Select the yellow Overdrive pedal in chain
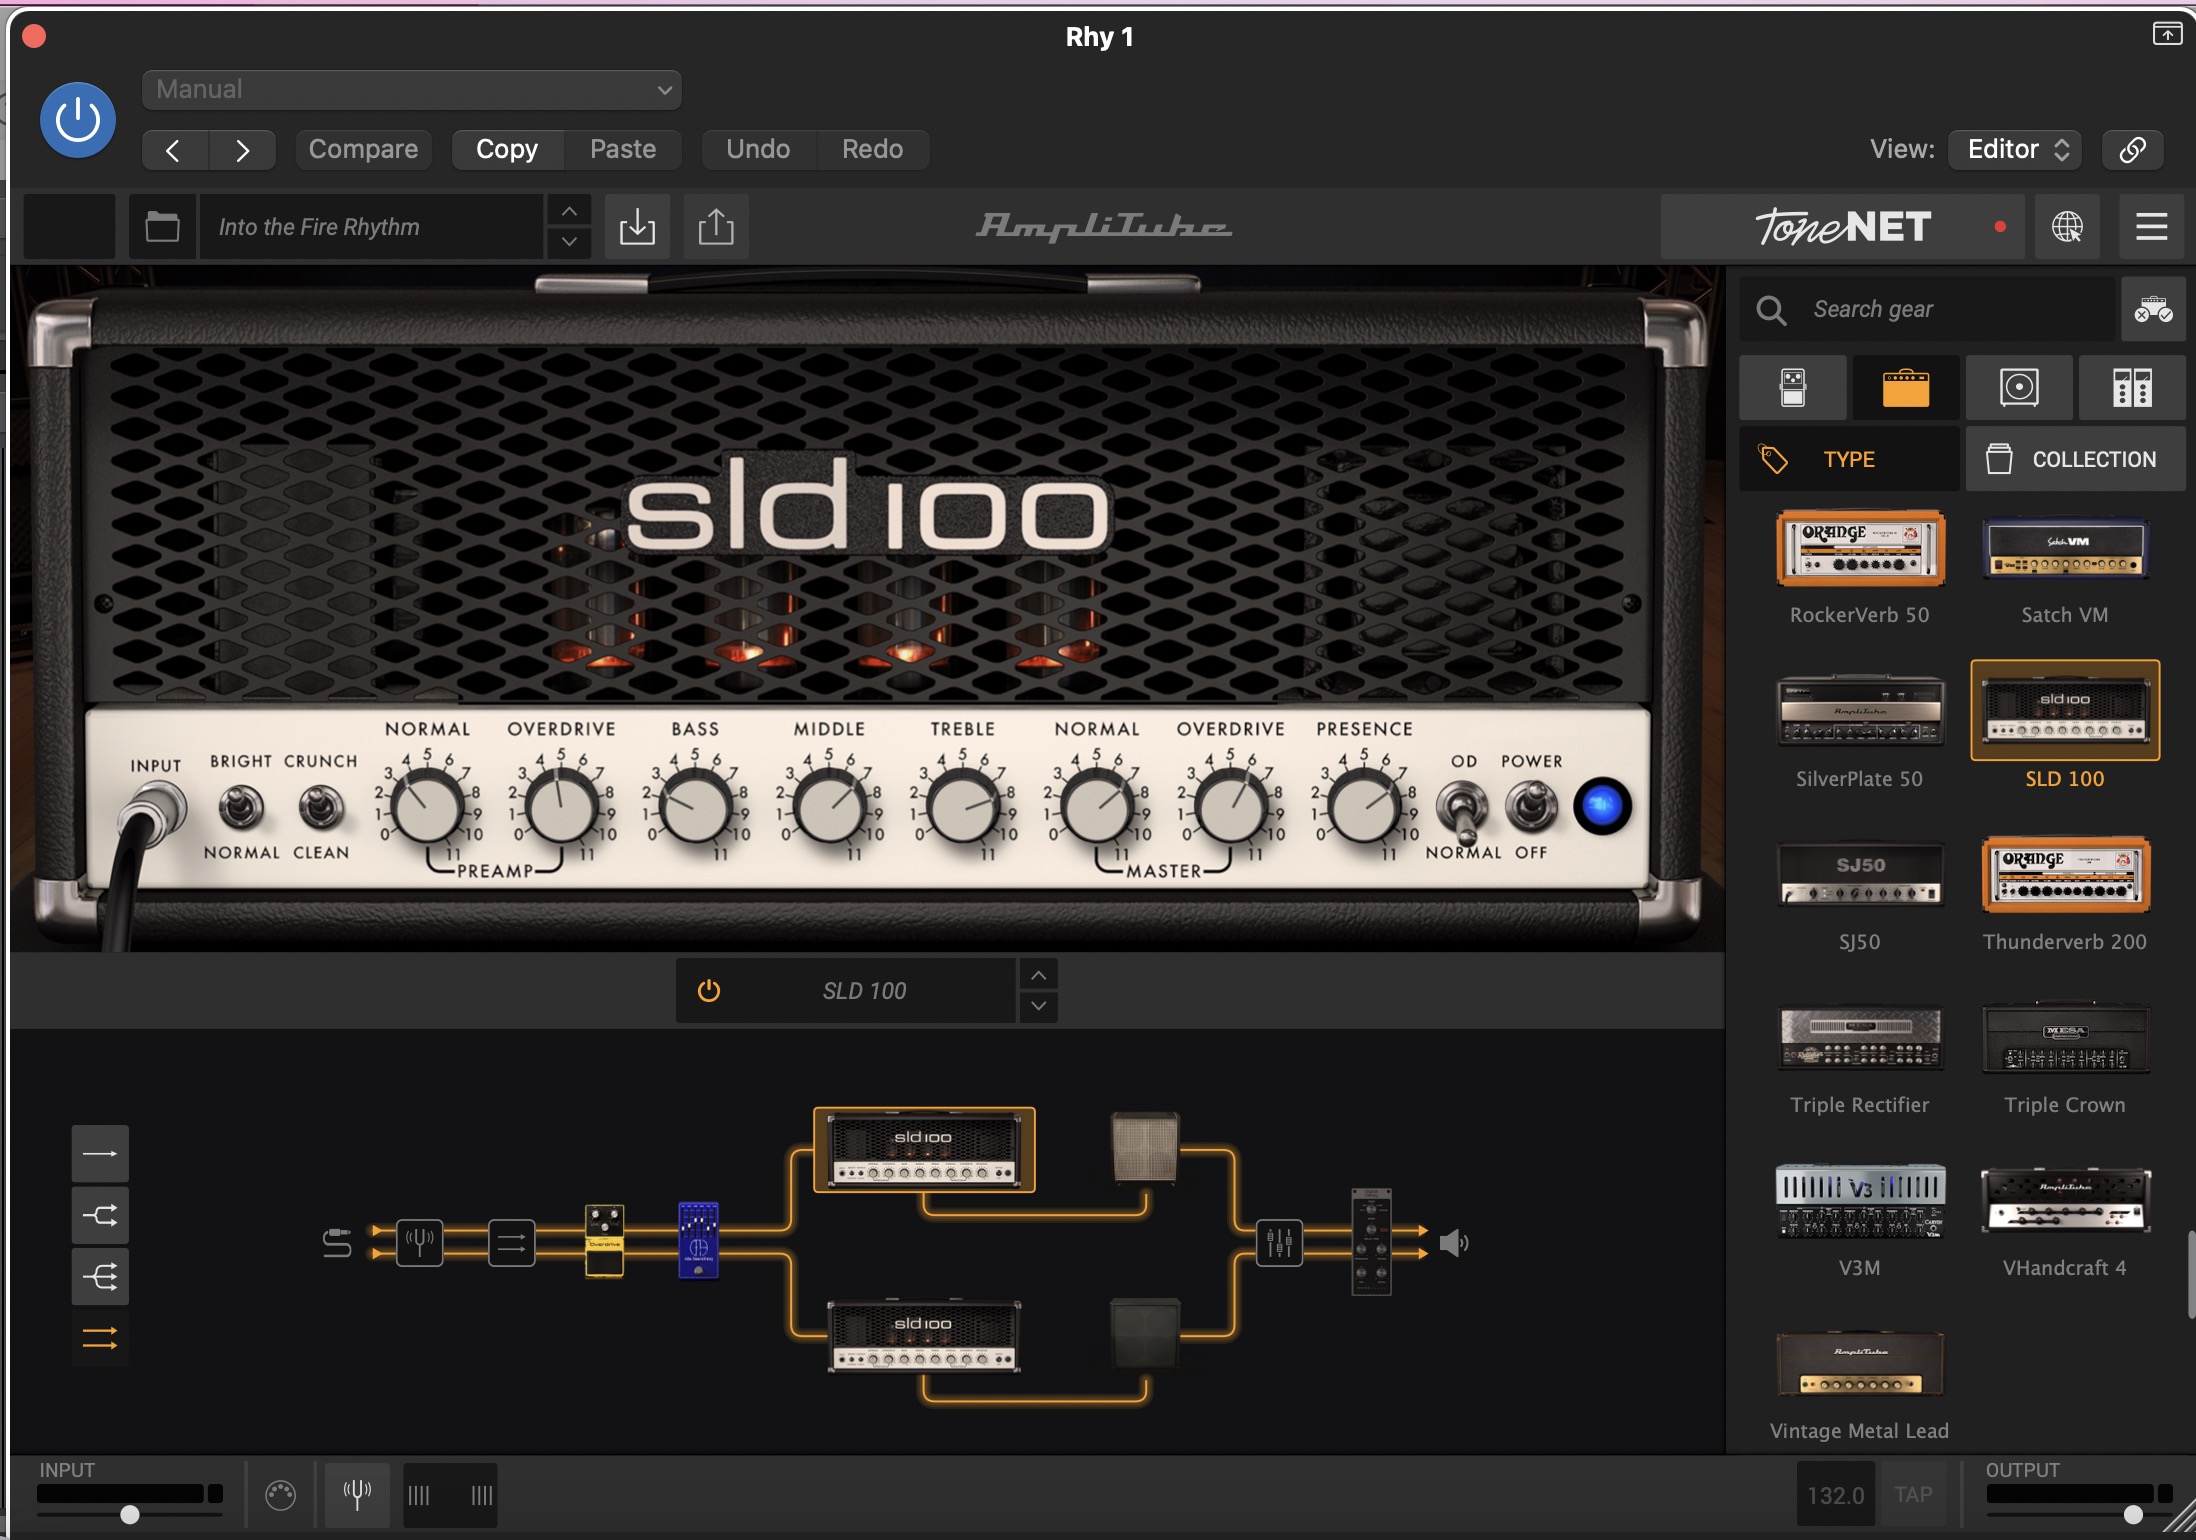Screen dimensions: 2196x1540 (x=604, y=1241)
